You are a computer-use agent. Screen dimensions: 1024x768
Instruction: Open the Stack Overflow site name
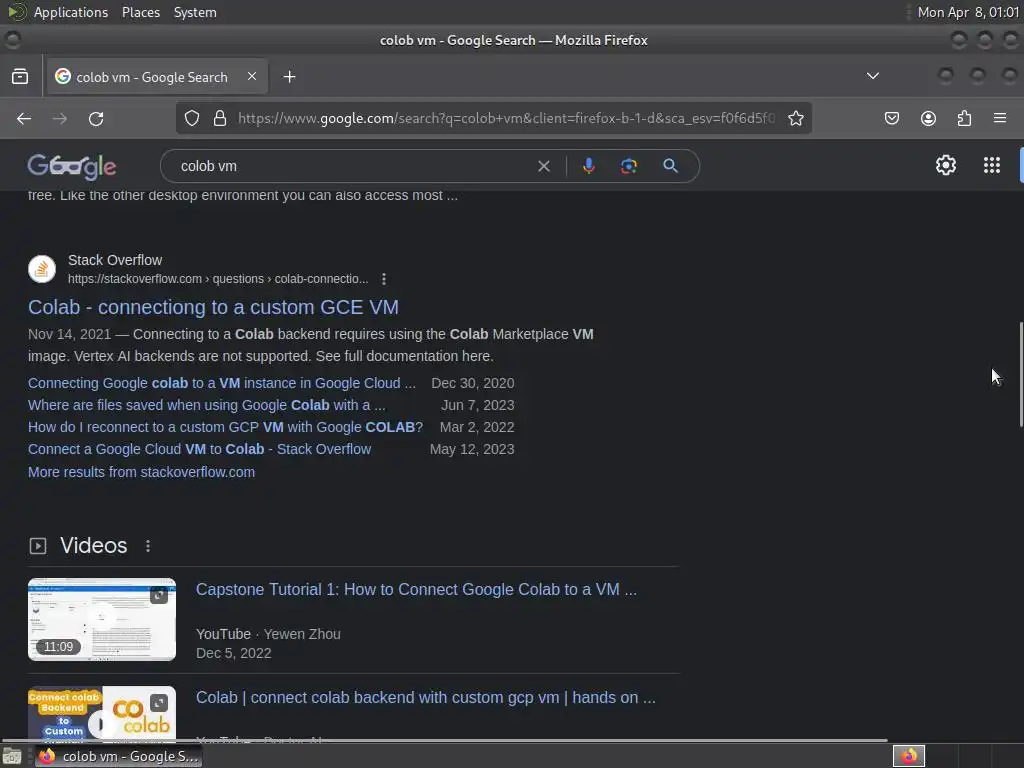click(x=115, y=260)
